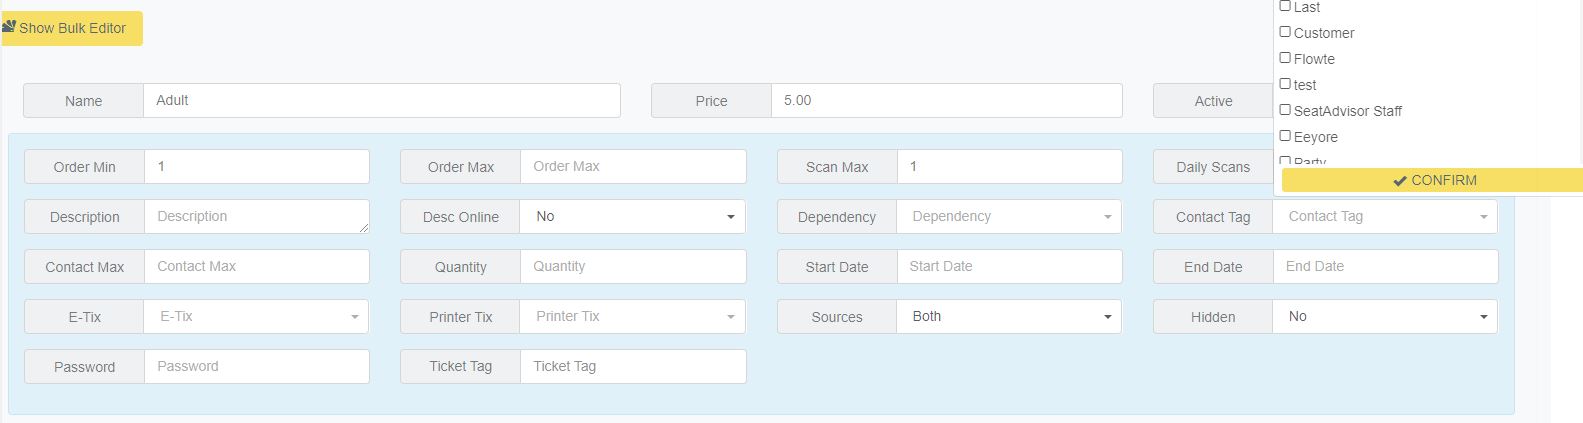Enable the SeatAdvisor Staff checkbox
The height and width of the screenshot is (423, 1583).
1285,110
